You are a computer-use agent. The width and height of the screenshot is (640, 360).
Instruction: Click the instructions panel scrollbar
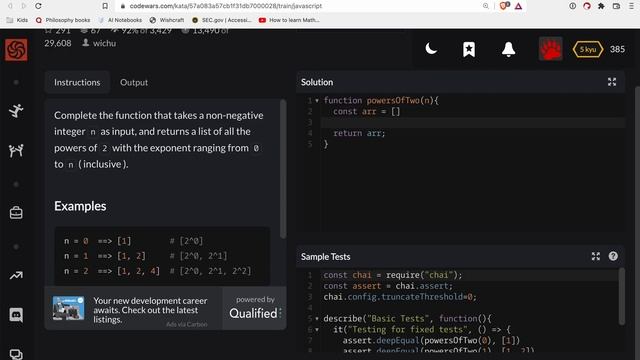(283, 169)
